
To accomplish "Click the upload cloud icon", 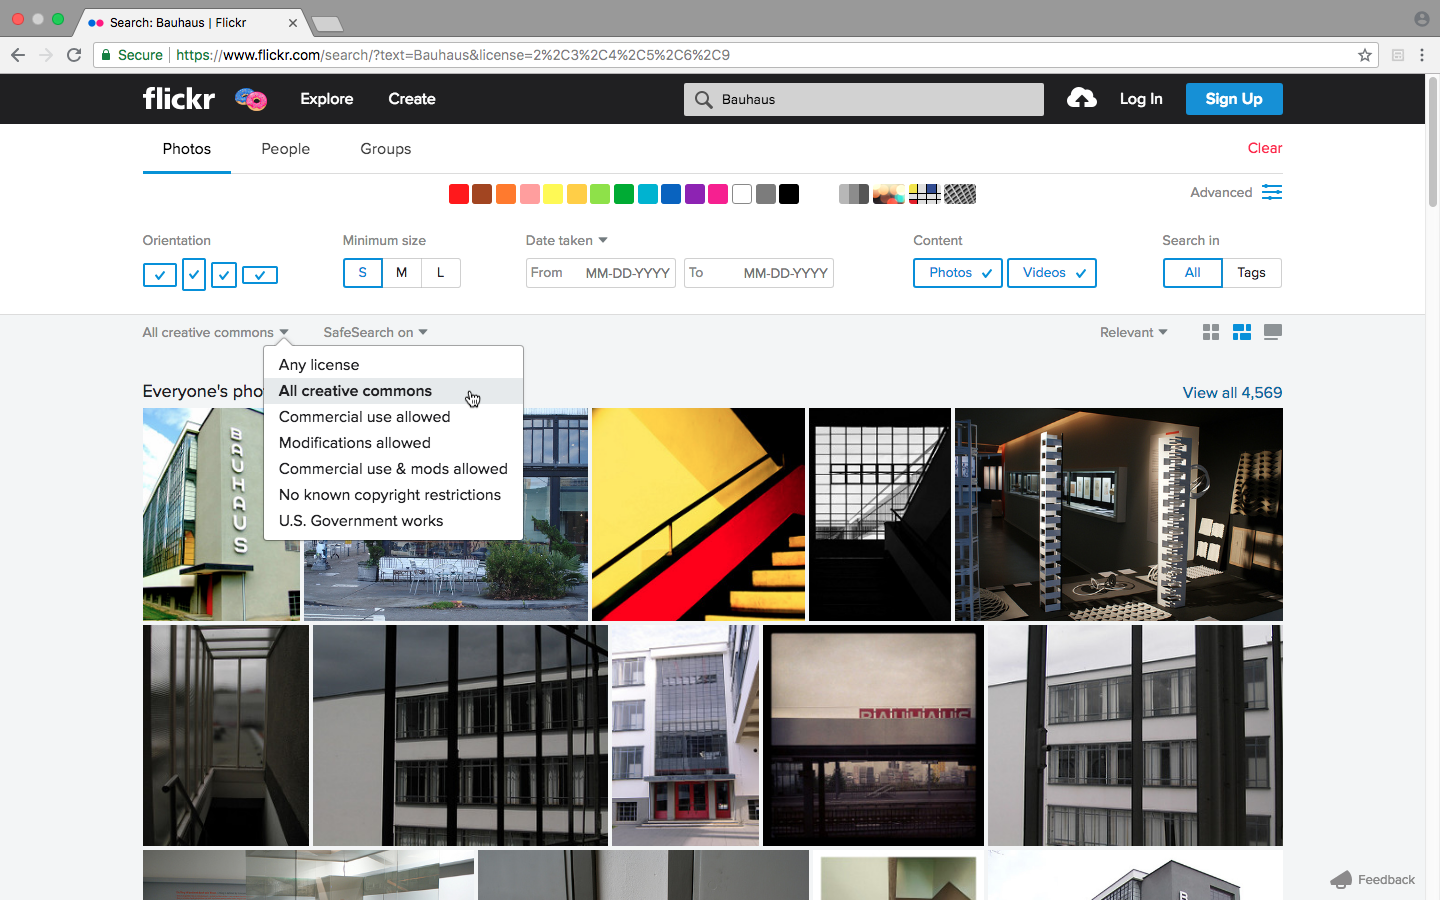I will click(x=1081, y=98).
